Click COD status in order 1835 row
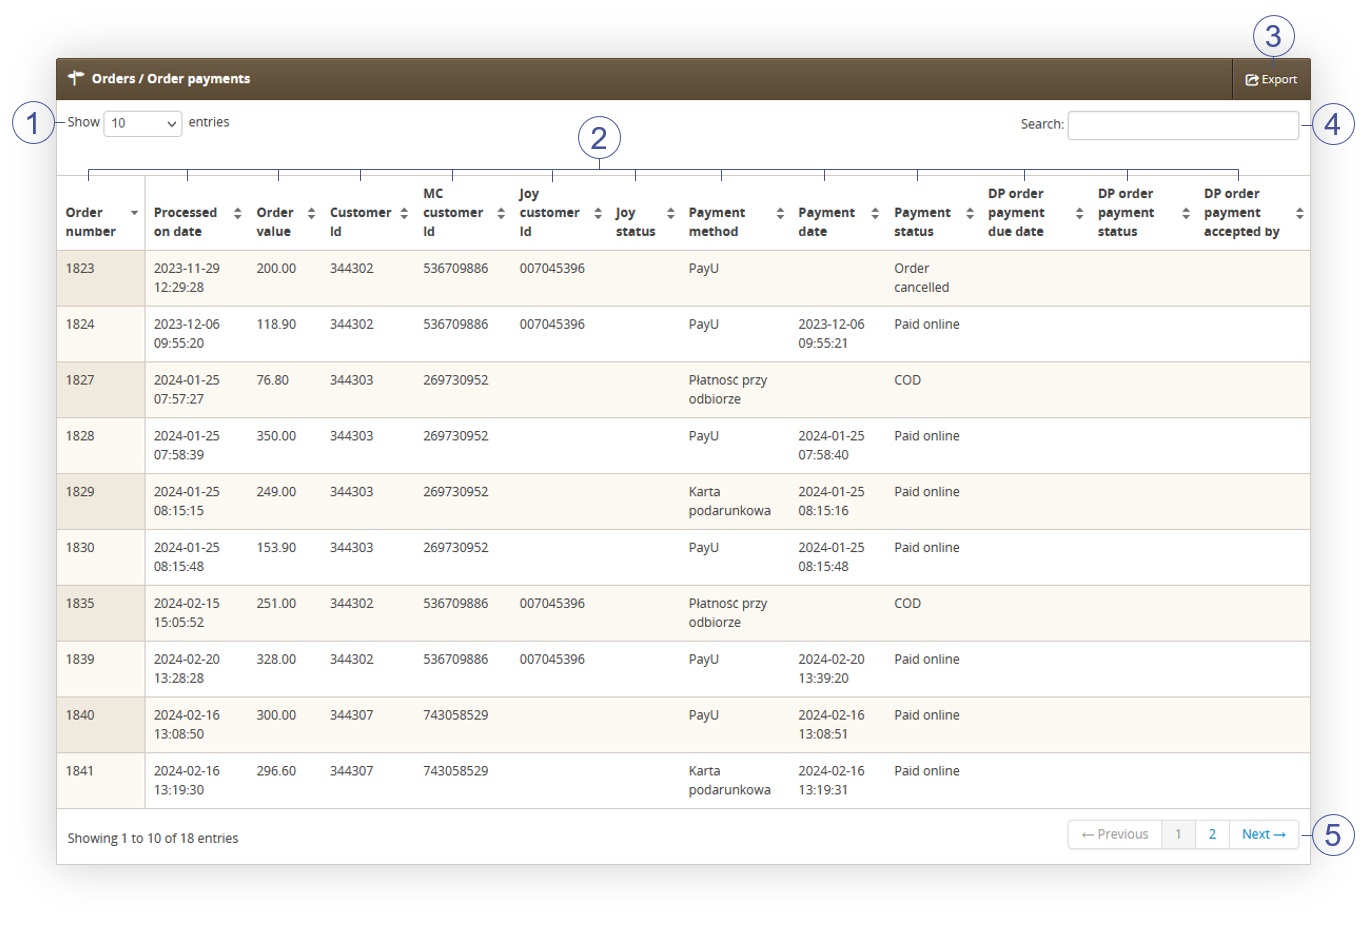This screenshot has height=928, width=1369. pos(907,604)
